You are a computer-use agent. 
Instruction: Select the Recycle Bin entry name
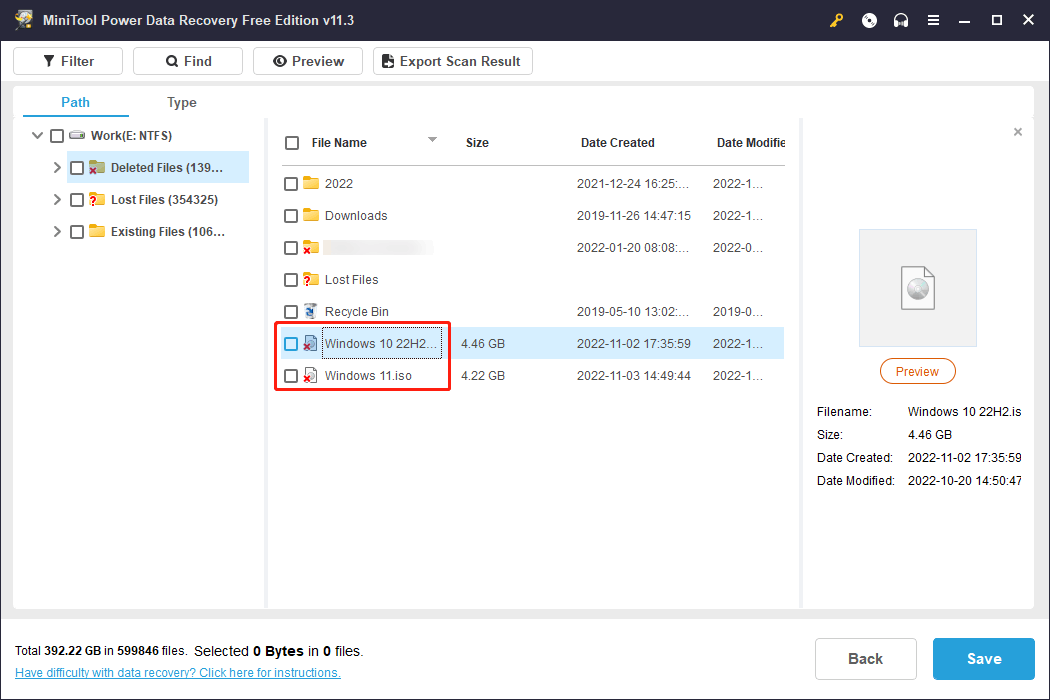point(357,311)
